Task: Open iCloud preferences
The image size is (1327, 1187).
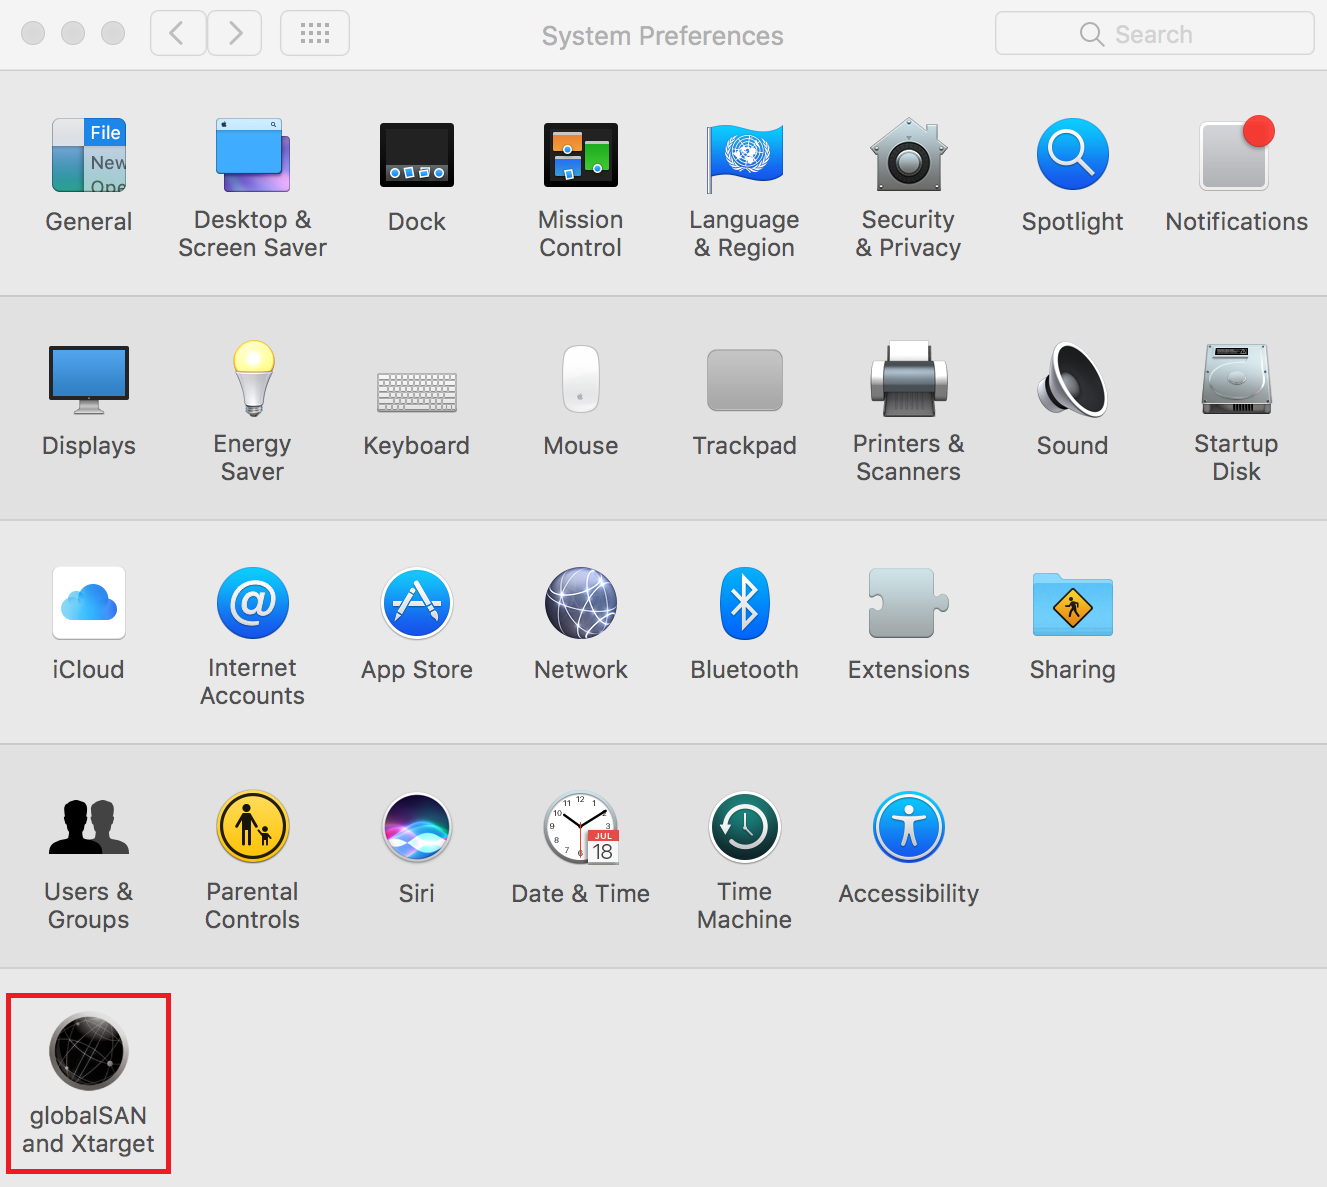Action: pyautogui.click(x=88, y=604)
